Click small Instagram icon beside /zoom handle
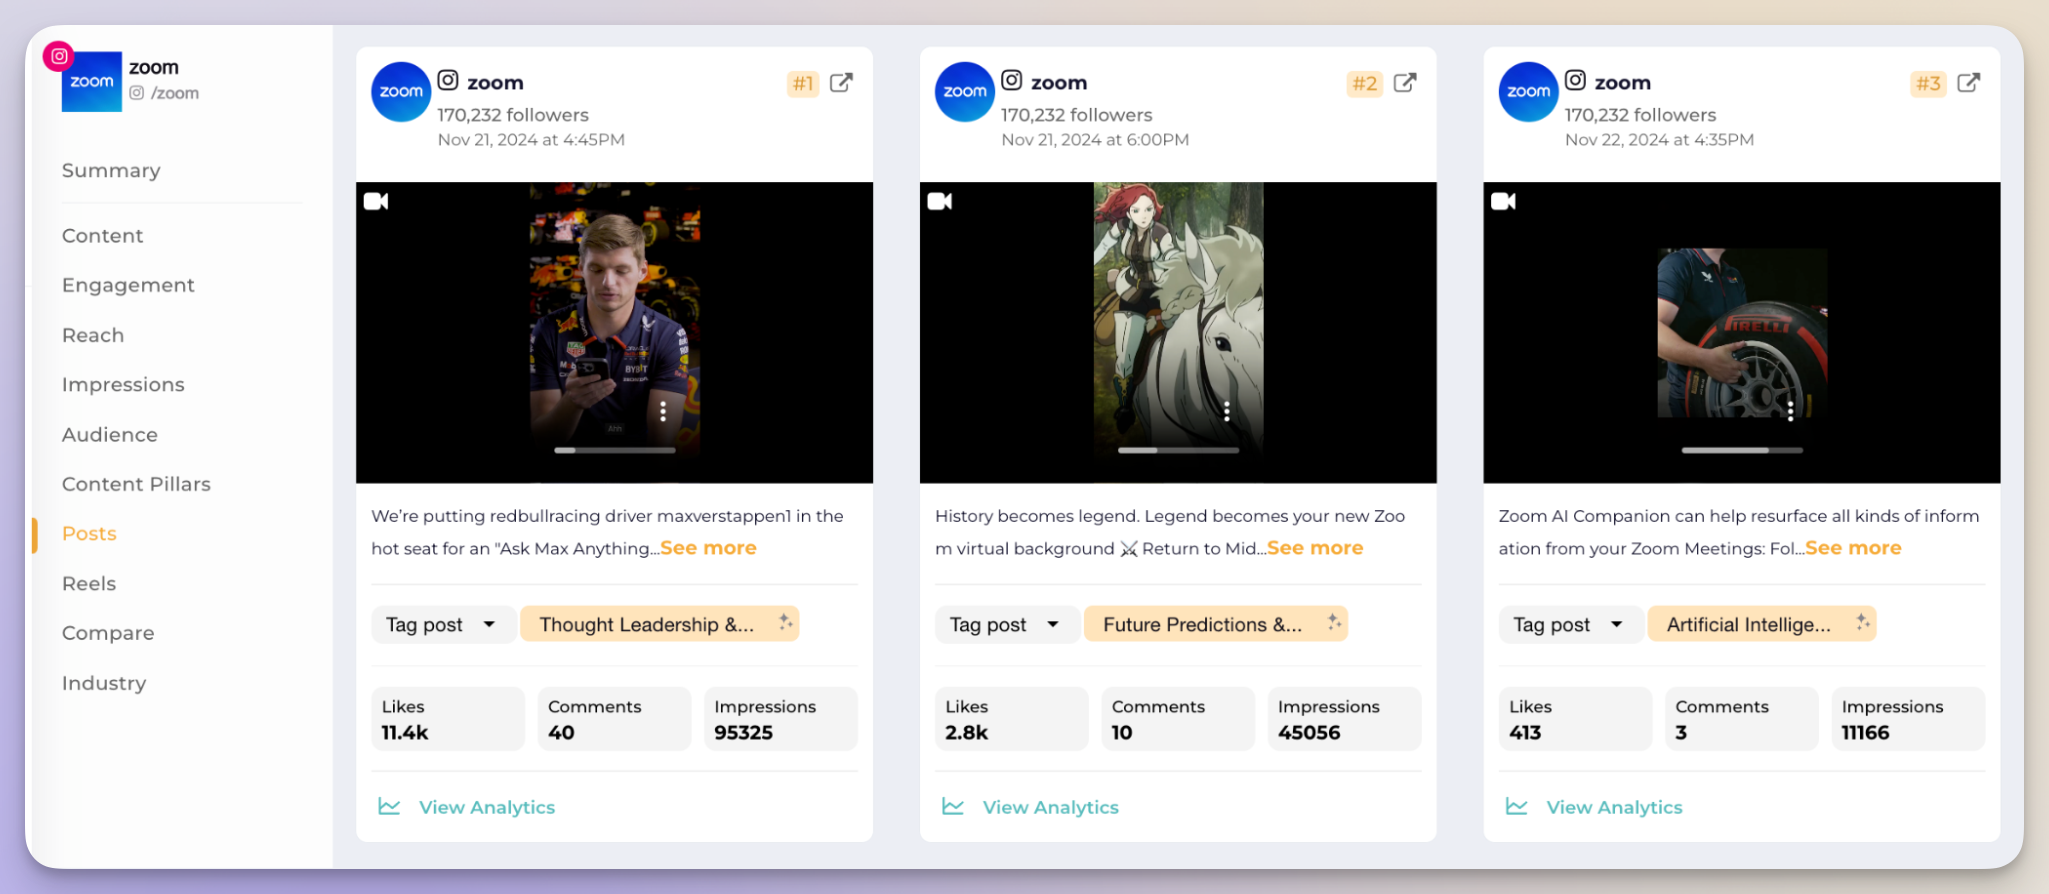Screen dimensions: 2049x894 coord(137,93)
